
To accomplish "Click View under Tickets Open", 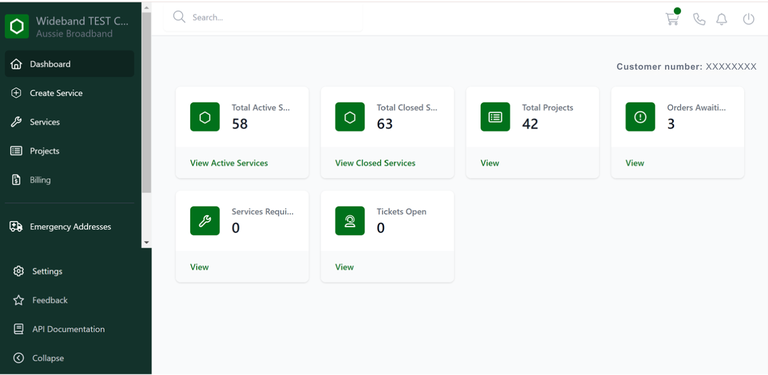I will 344,267.
